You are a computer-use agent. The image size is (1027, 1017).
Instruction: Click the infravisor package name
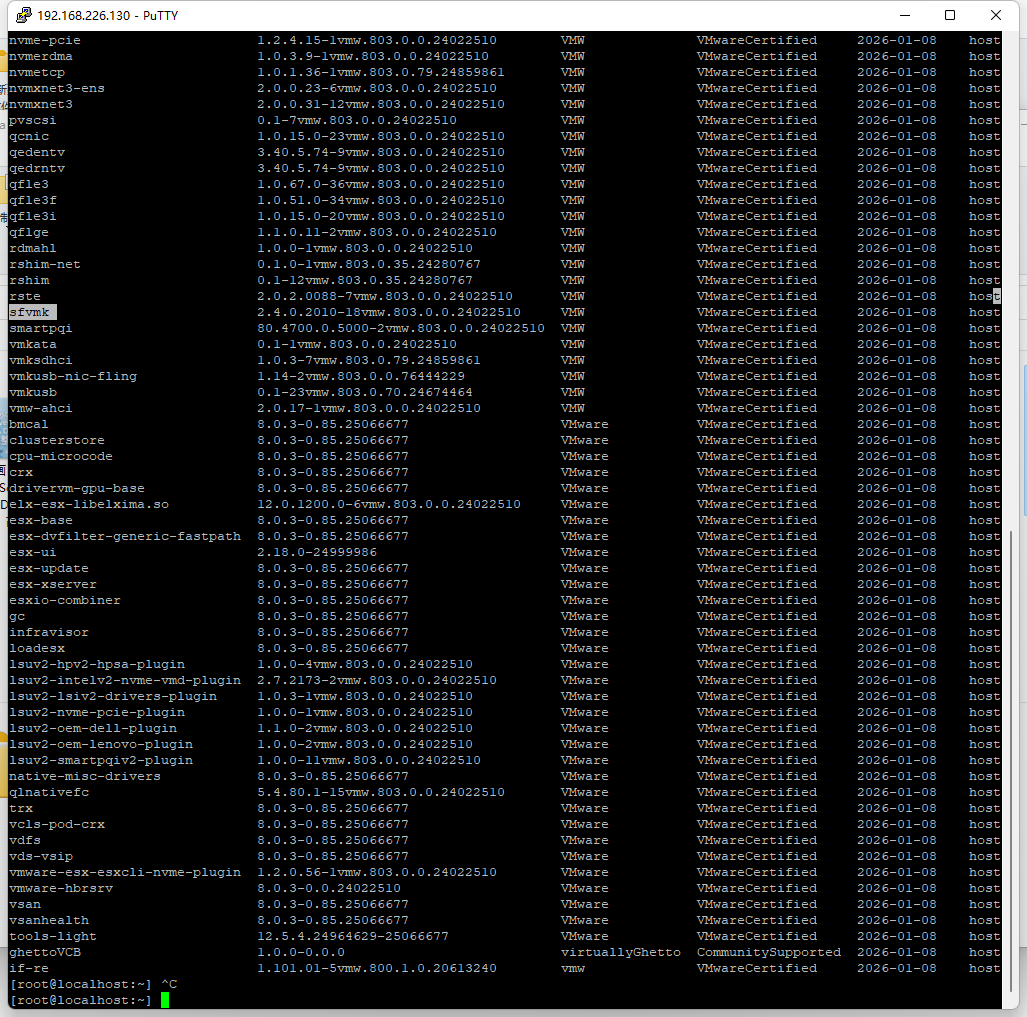[x=48, y=633]
